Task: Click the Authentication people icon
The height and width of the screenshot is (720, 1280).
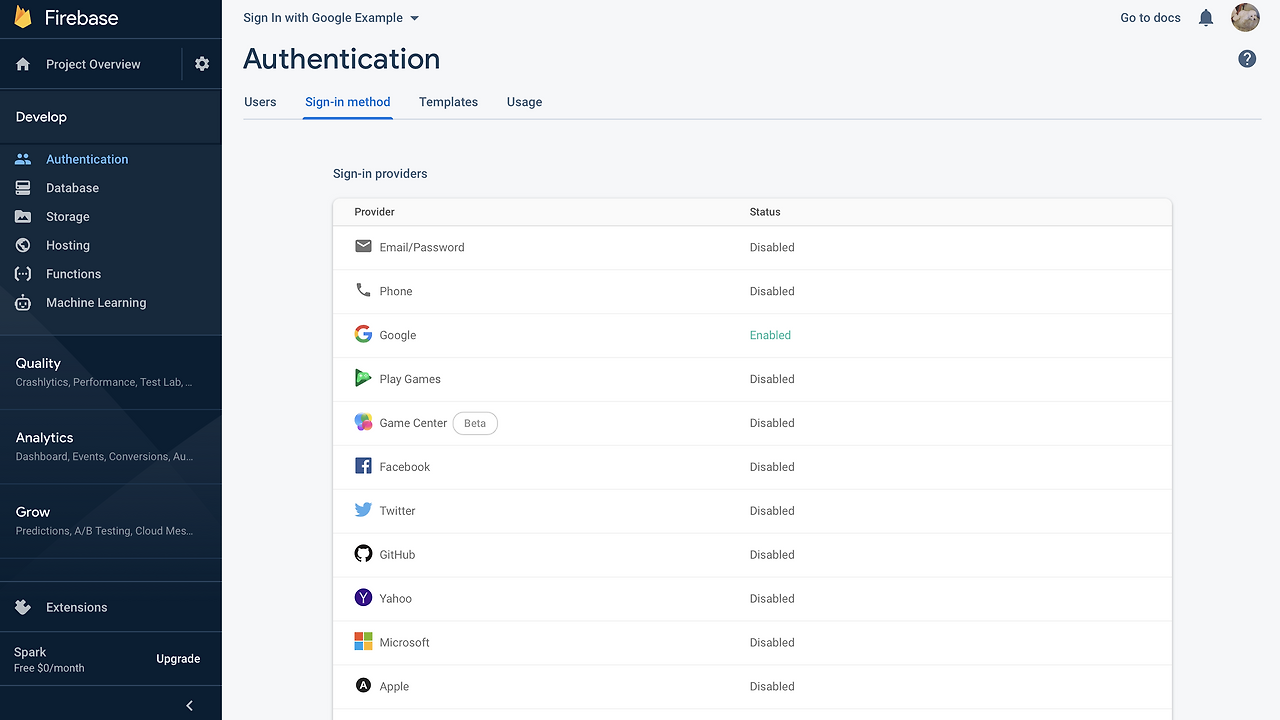Action: (23, 159)
